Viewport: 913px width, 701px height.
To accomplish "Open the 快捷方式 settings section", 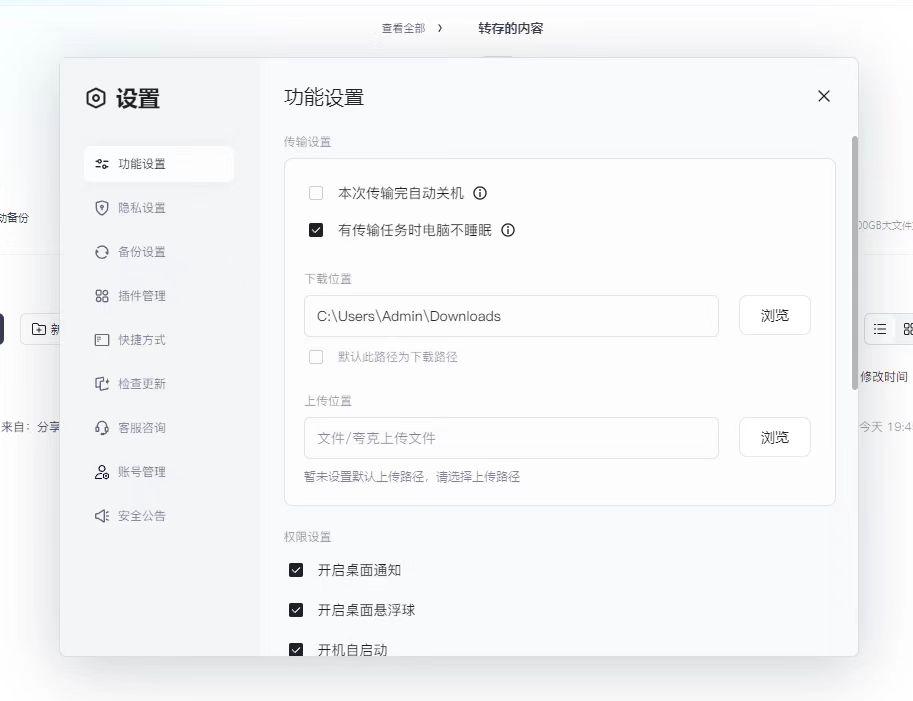I will tap(141, 340).
